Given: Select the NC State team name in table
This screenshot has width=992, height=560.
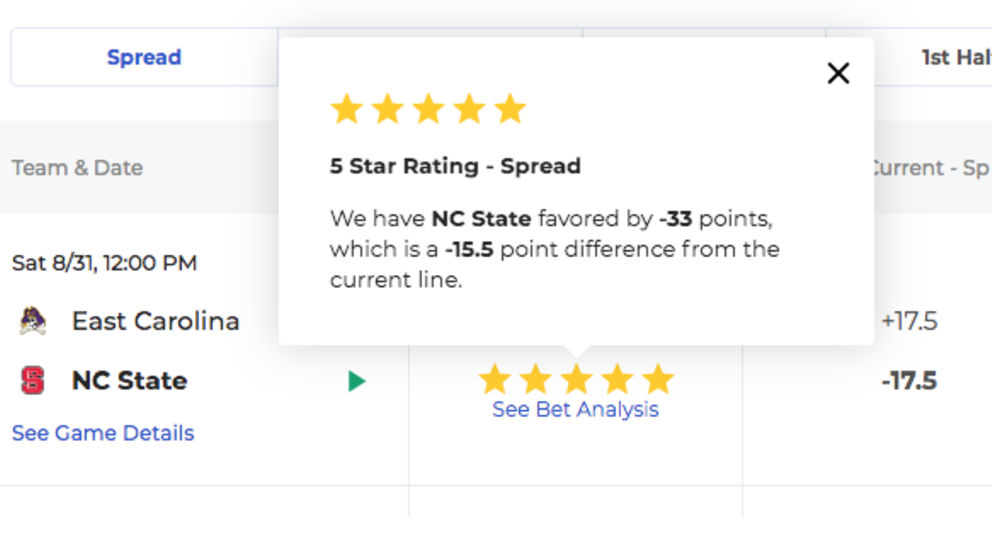Looking at the screenshot, I should (130, 380).
